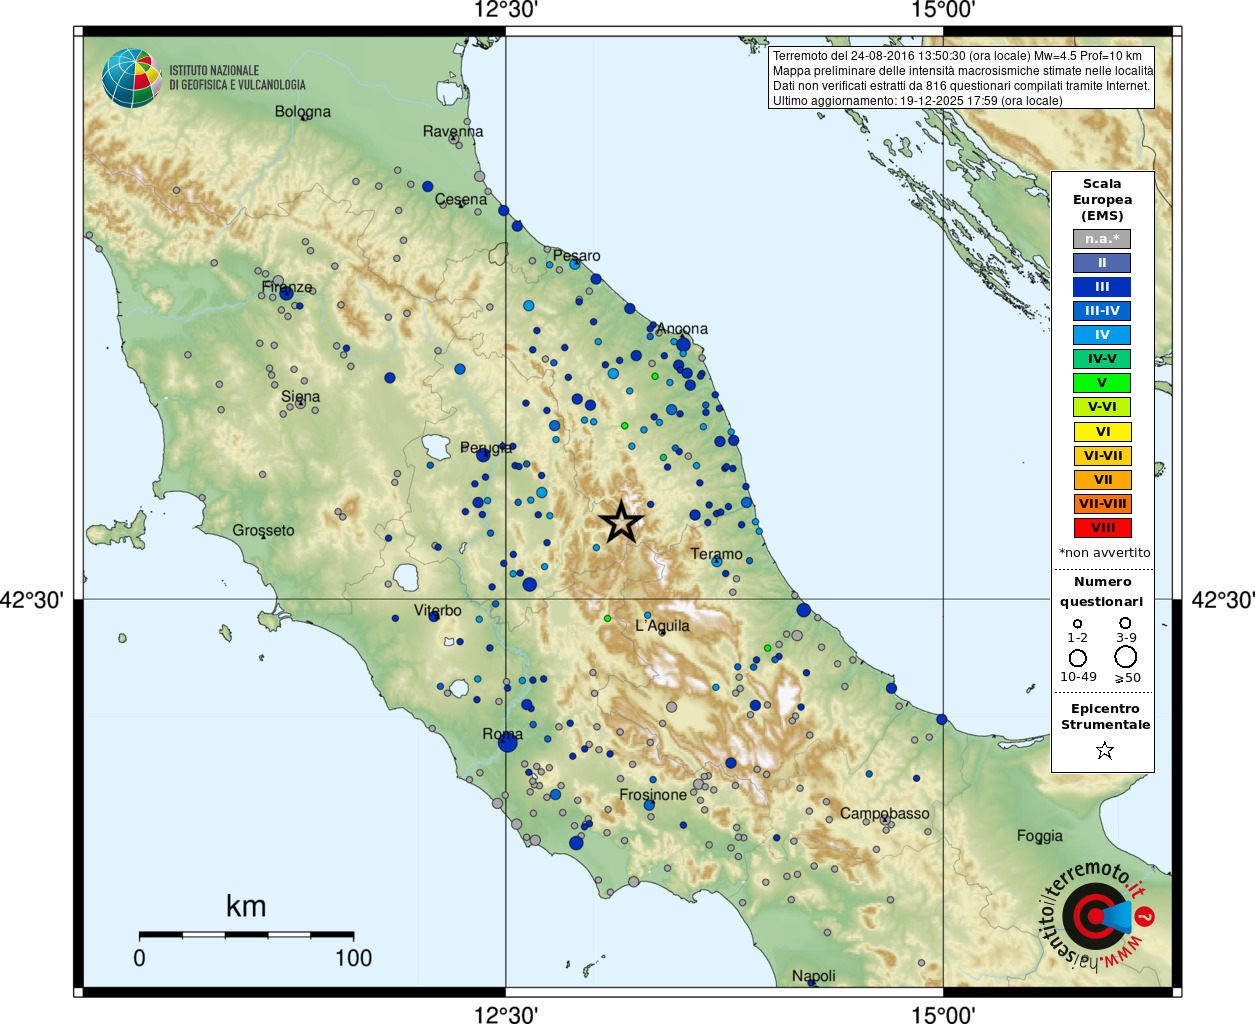The image size is (1255, 1024).
Task: Select the intensity II legend swatch
Action: pos(1102,263)
